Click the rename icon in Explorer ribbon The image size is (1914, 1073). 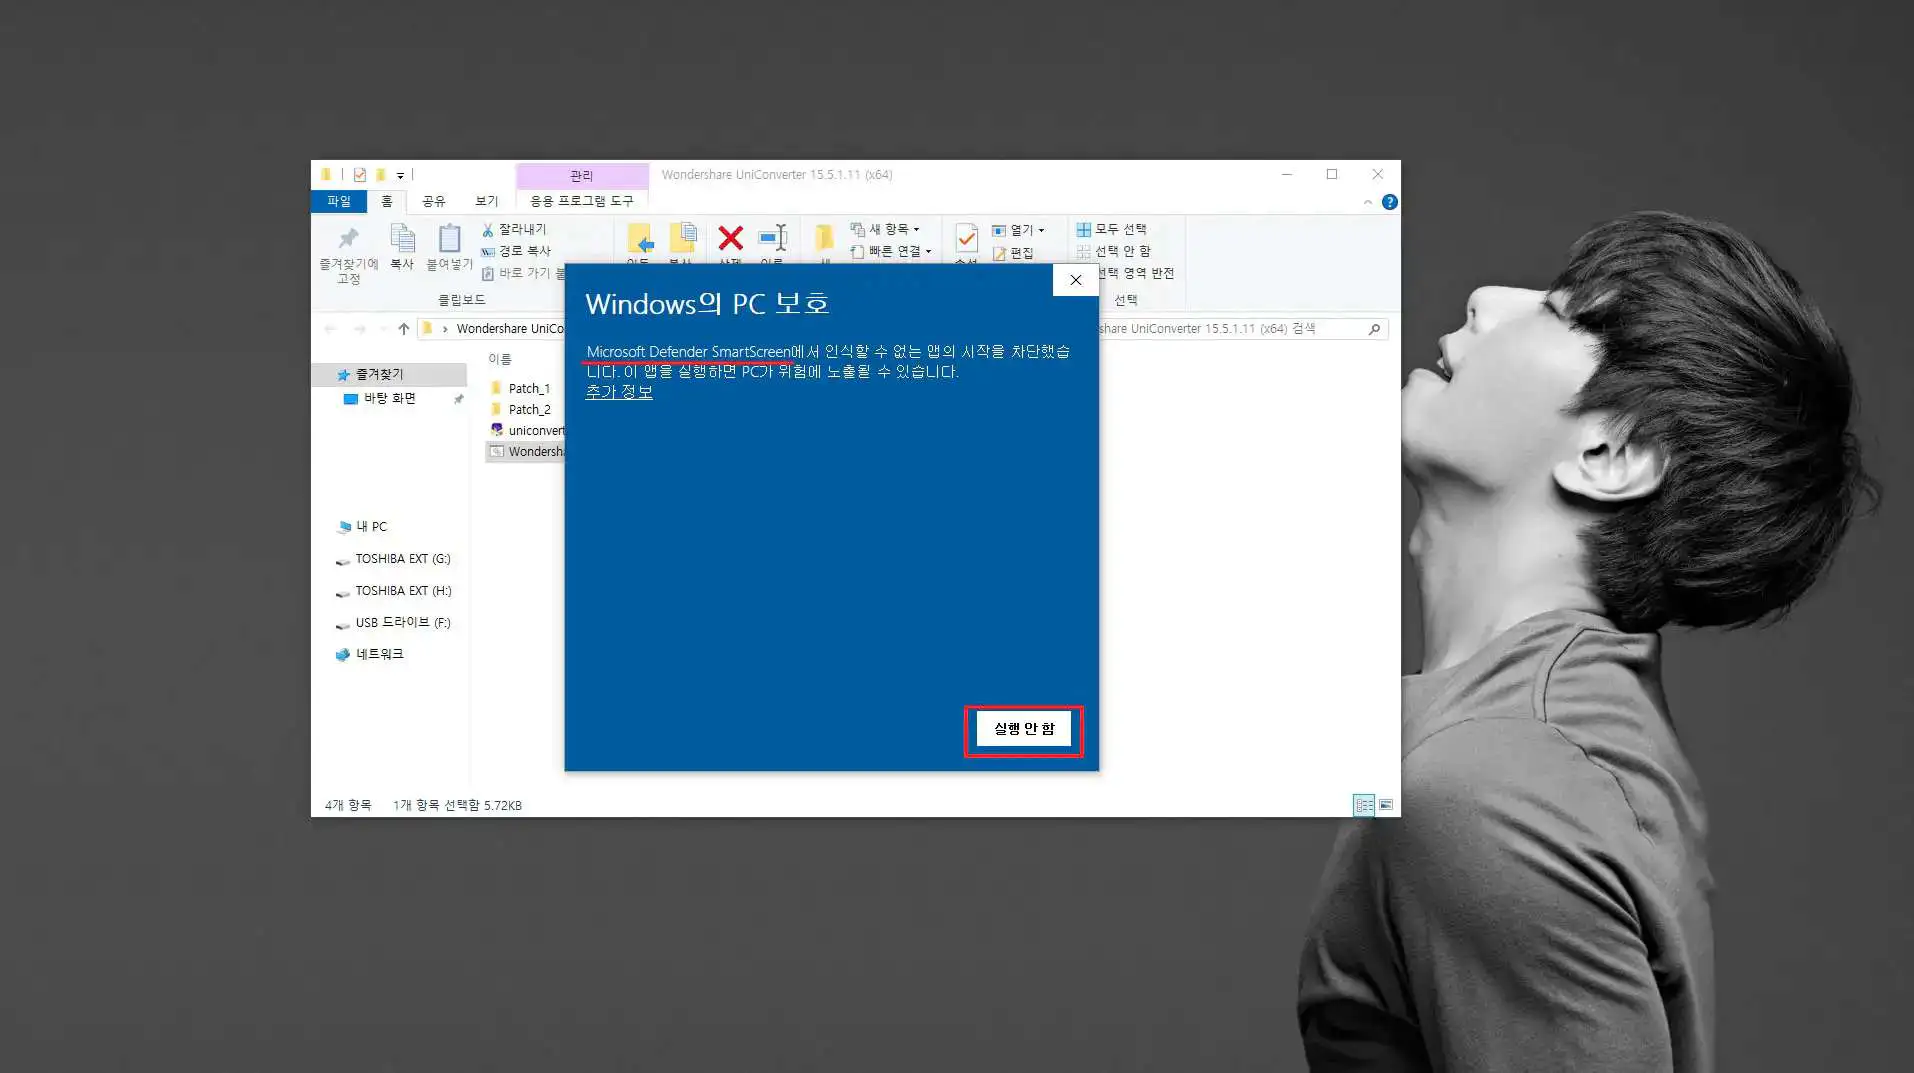[x=773, y=238]
